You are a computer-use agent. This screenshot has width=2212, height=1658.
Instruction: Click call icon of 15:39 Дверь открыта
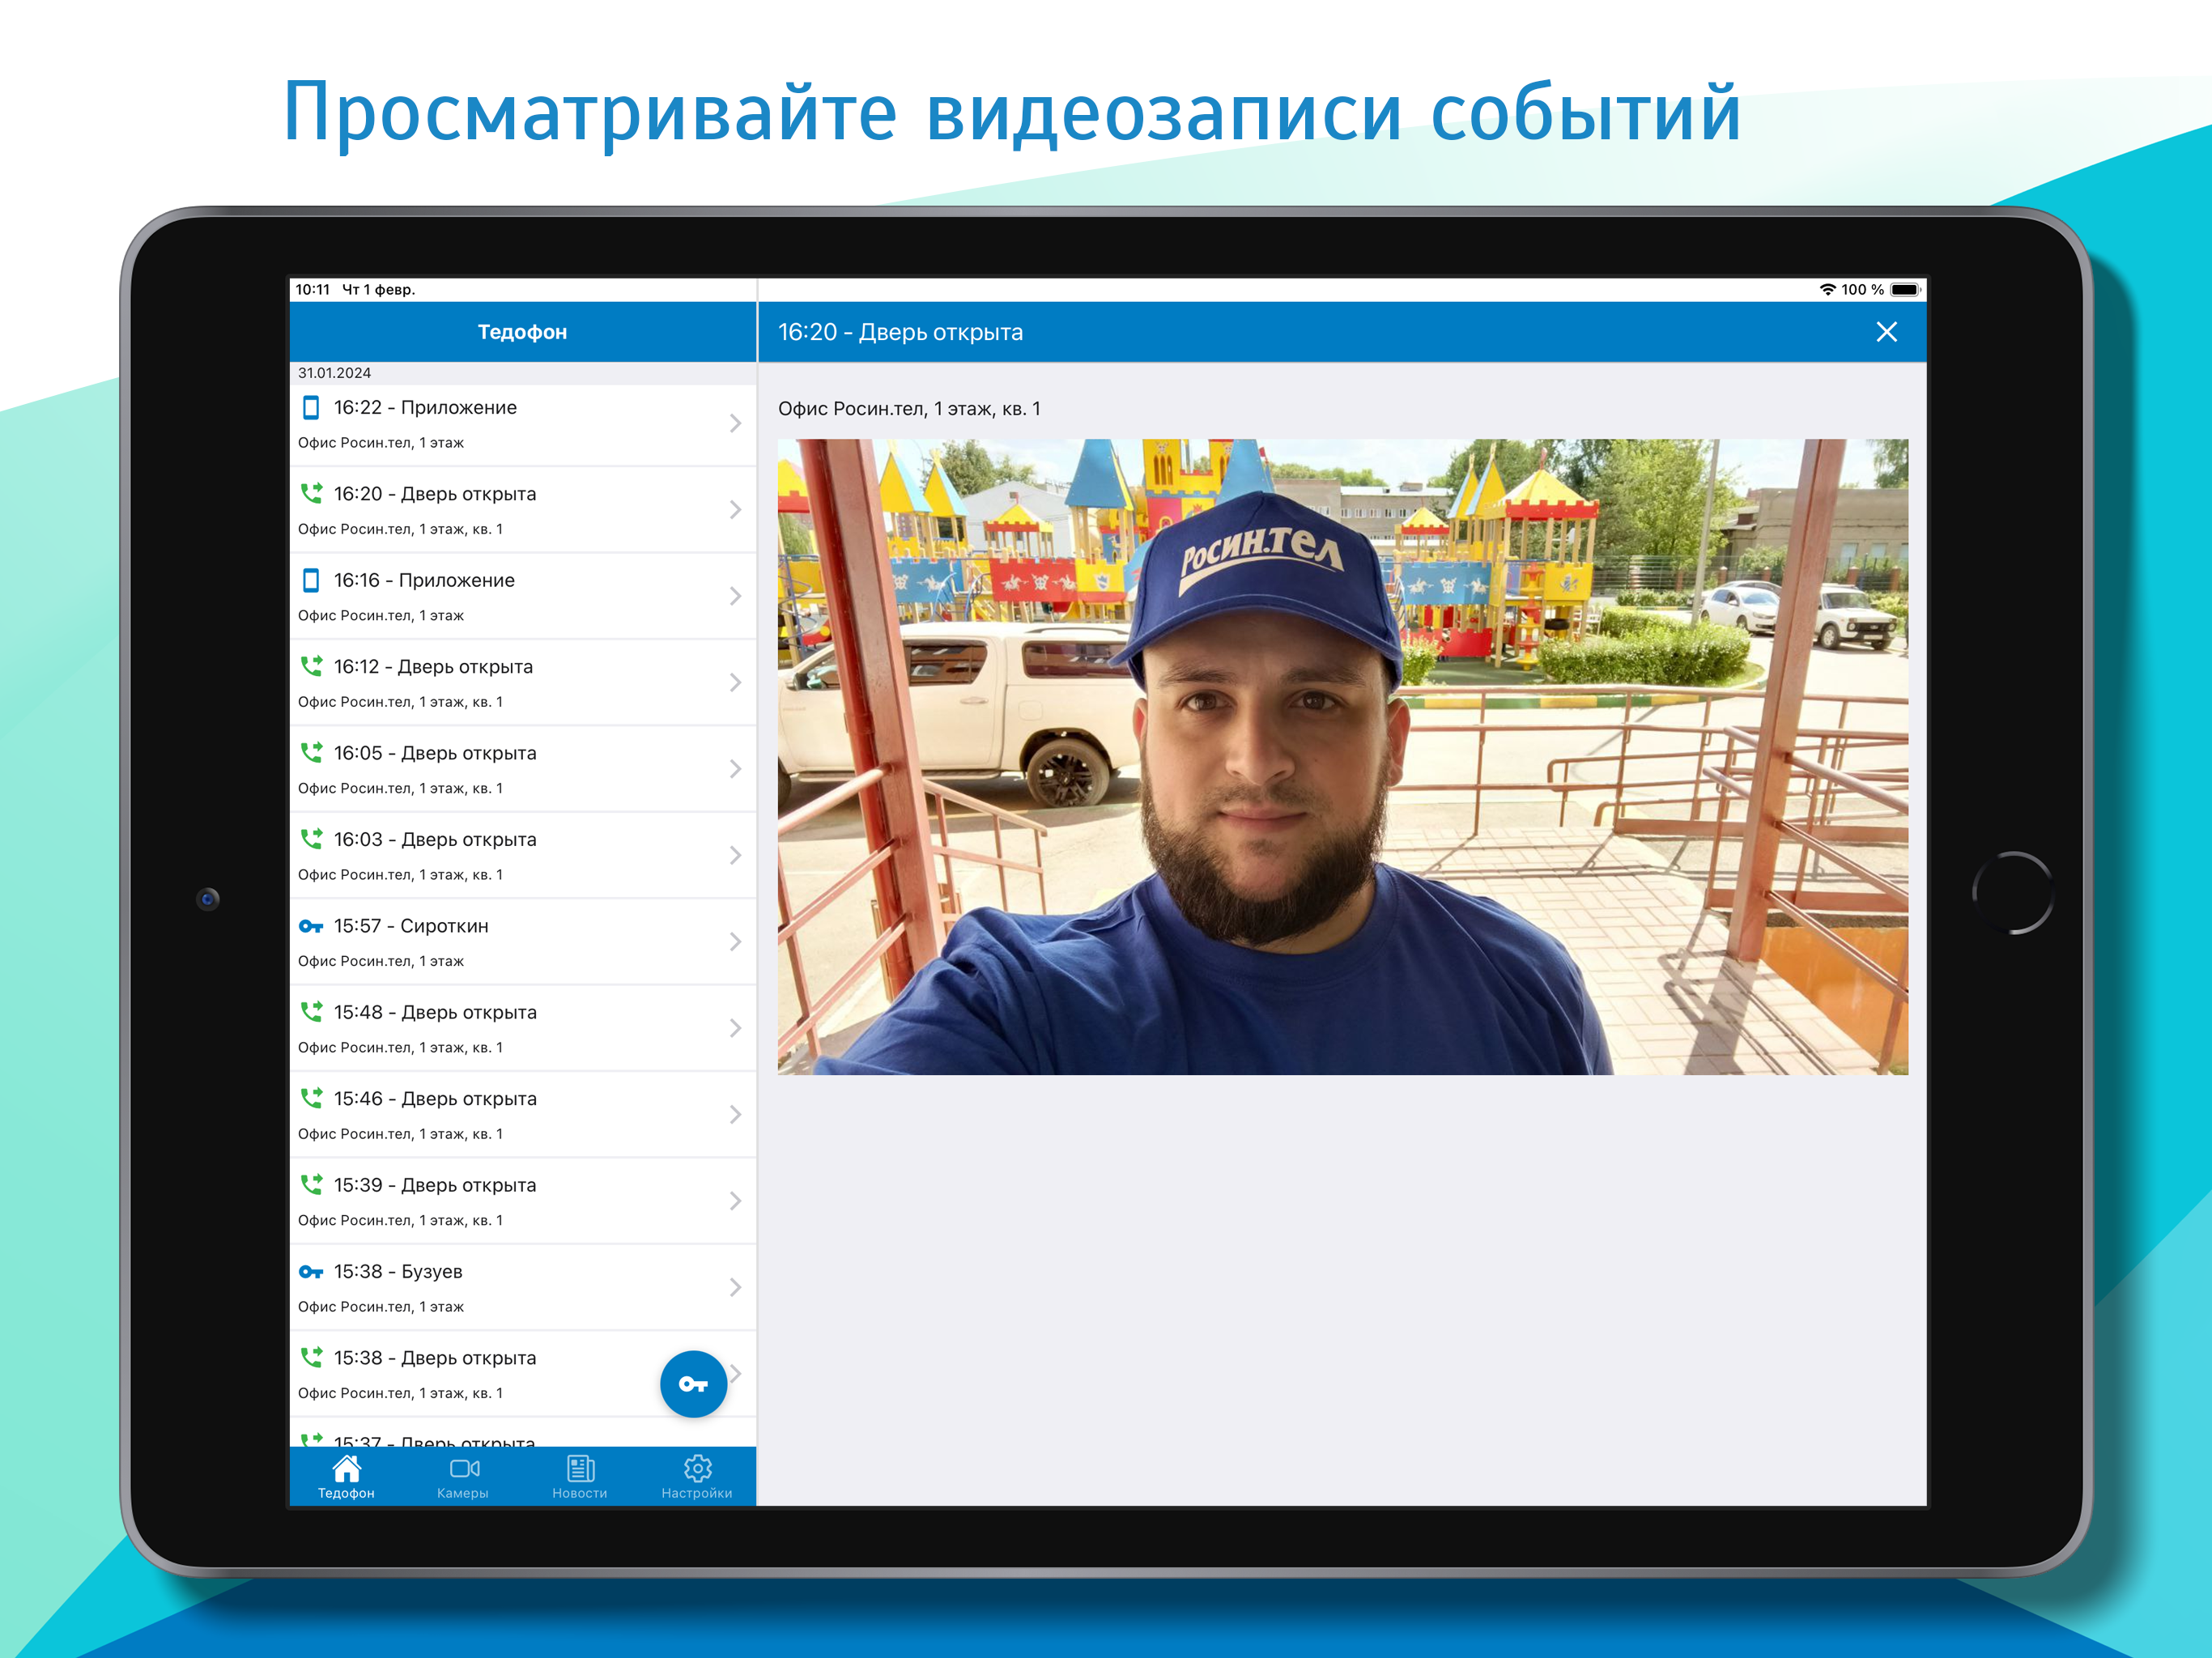[x=311, y=1185]
